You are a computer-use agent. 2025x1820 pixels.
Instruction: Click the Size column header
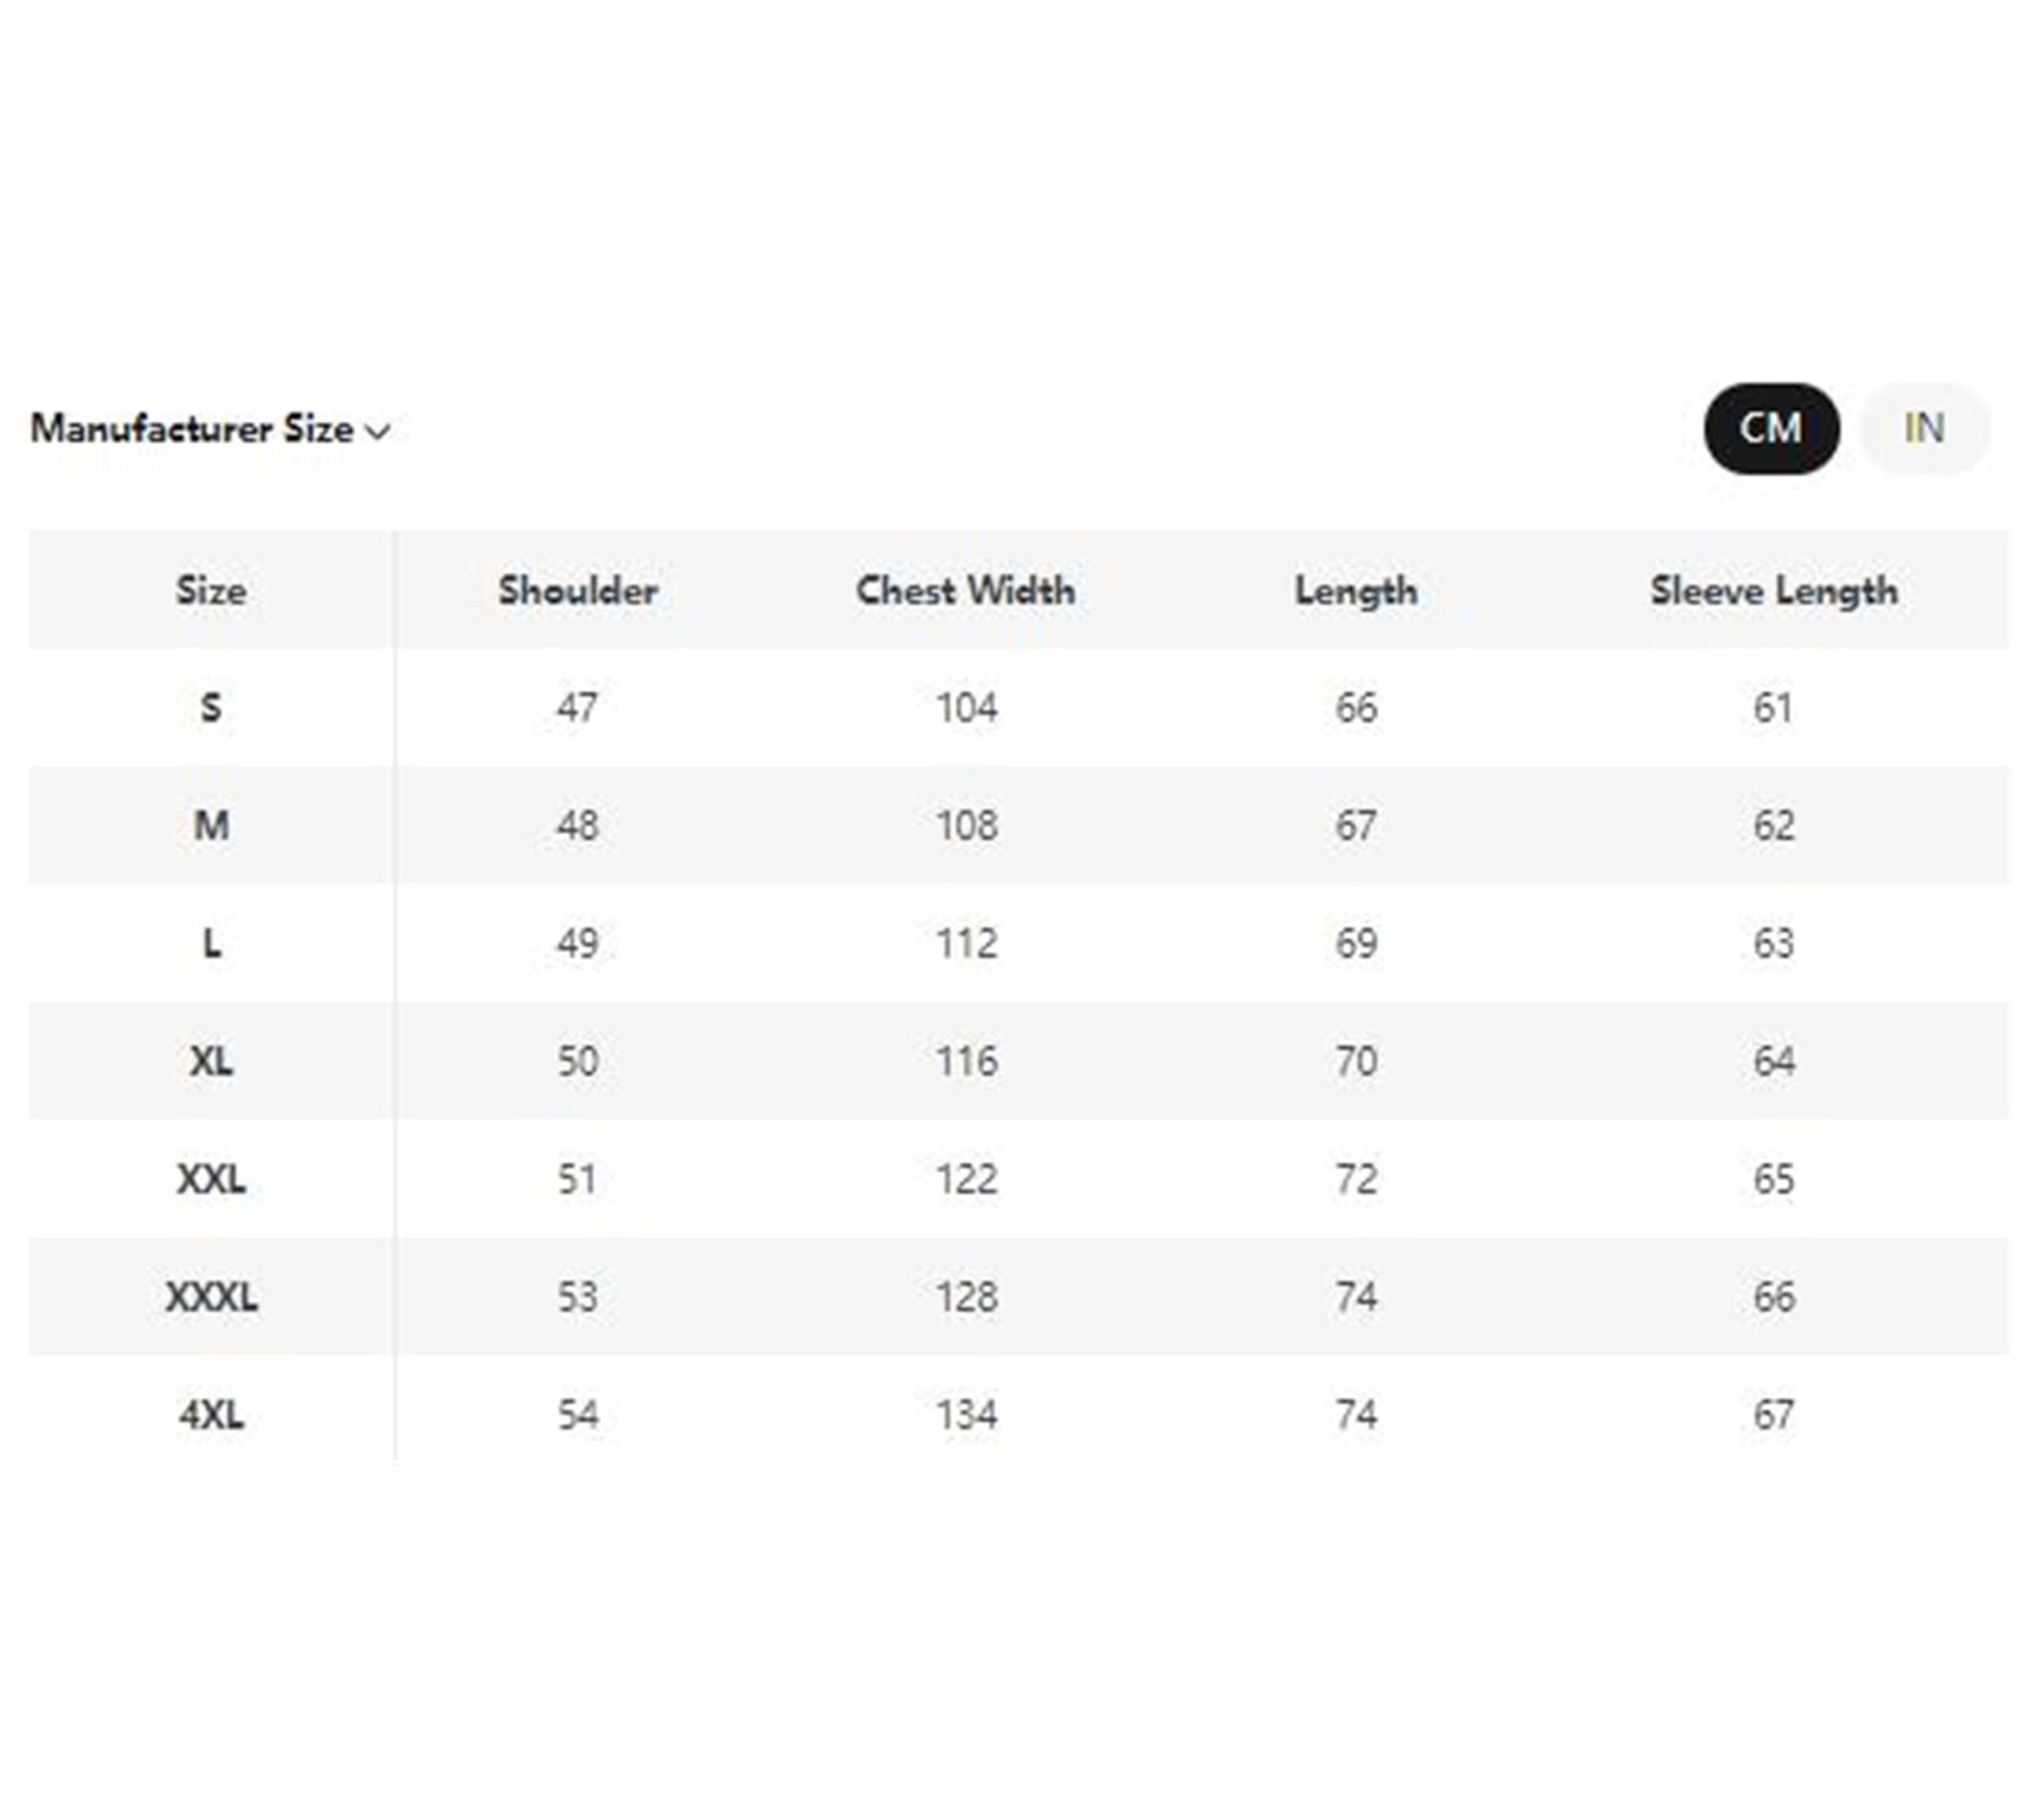tap(211, 590)
